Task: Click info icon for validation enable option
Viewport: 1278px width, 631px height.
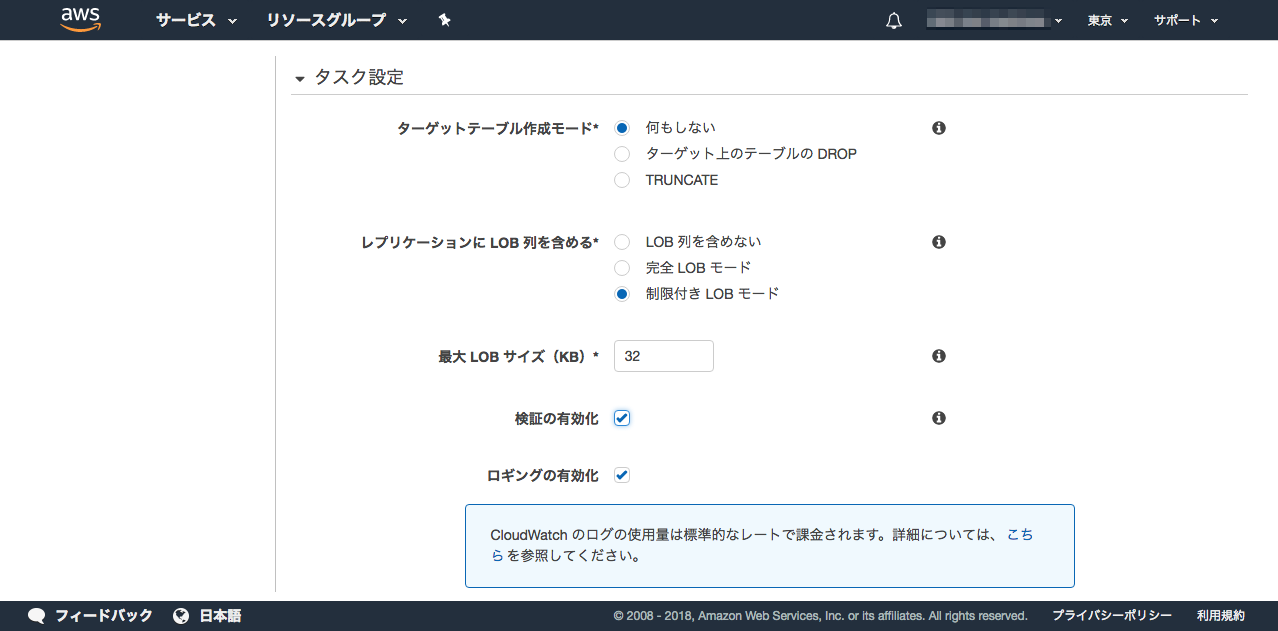Action: 939,418
